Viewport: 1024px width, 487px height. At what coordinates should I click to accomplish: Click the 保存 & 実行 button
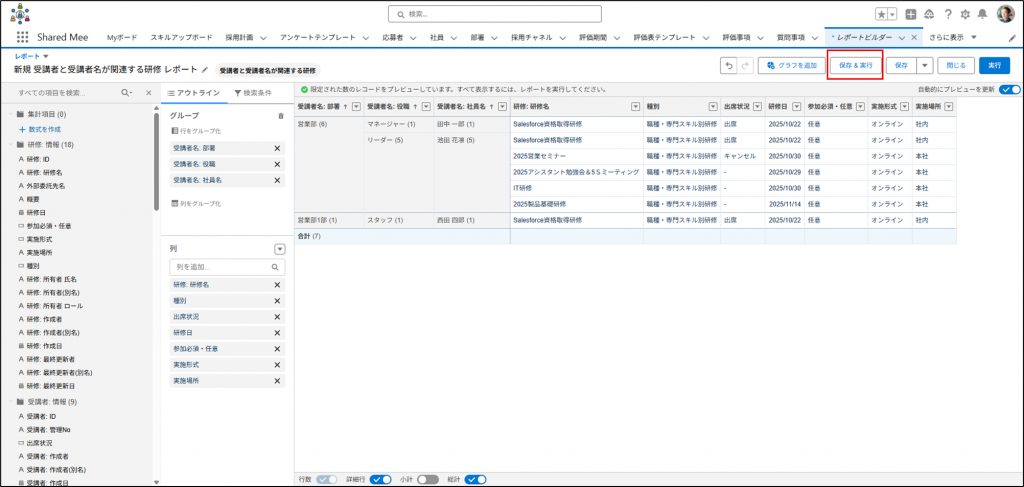(854, 65)
